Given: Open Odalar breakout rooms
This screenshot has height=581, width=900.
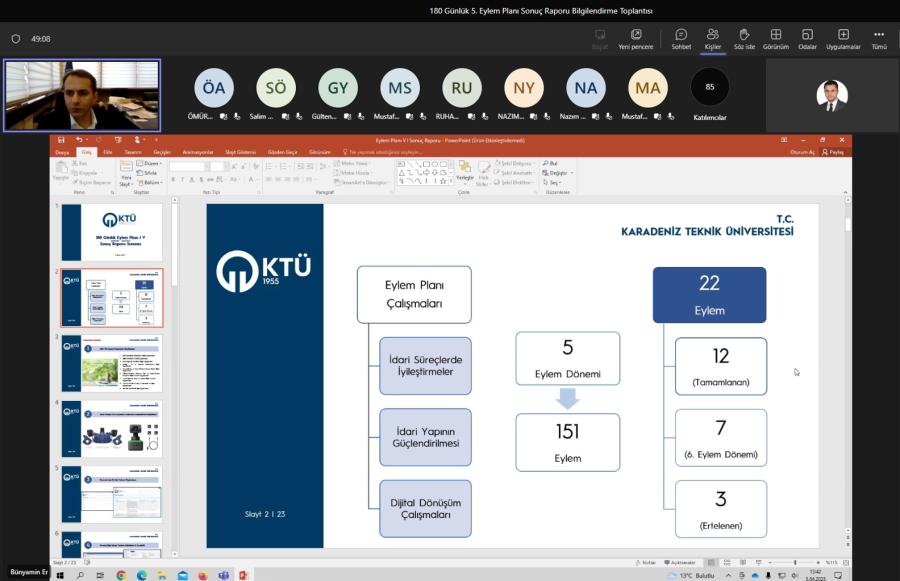Looking at the screenshot, I should point(808,39).
